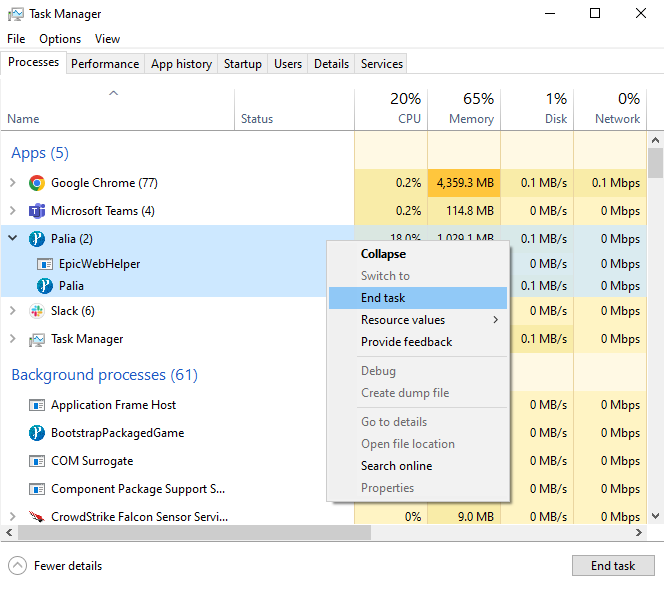Click the EpicWebHelper process icon

[45, 264]
